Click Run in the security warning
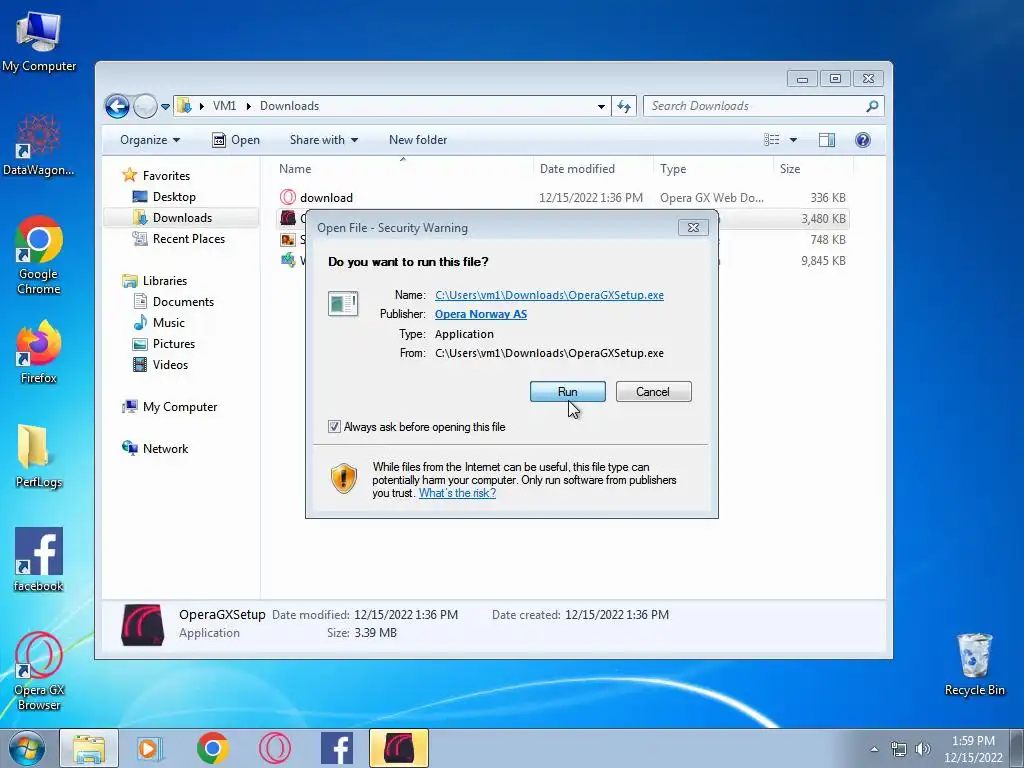1024x768 pixels. click(x=568, y=392)
